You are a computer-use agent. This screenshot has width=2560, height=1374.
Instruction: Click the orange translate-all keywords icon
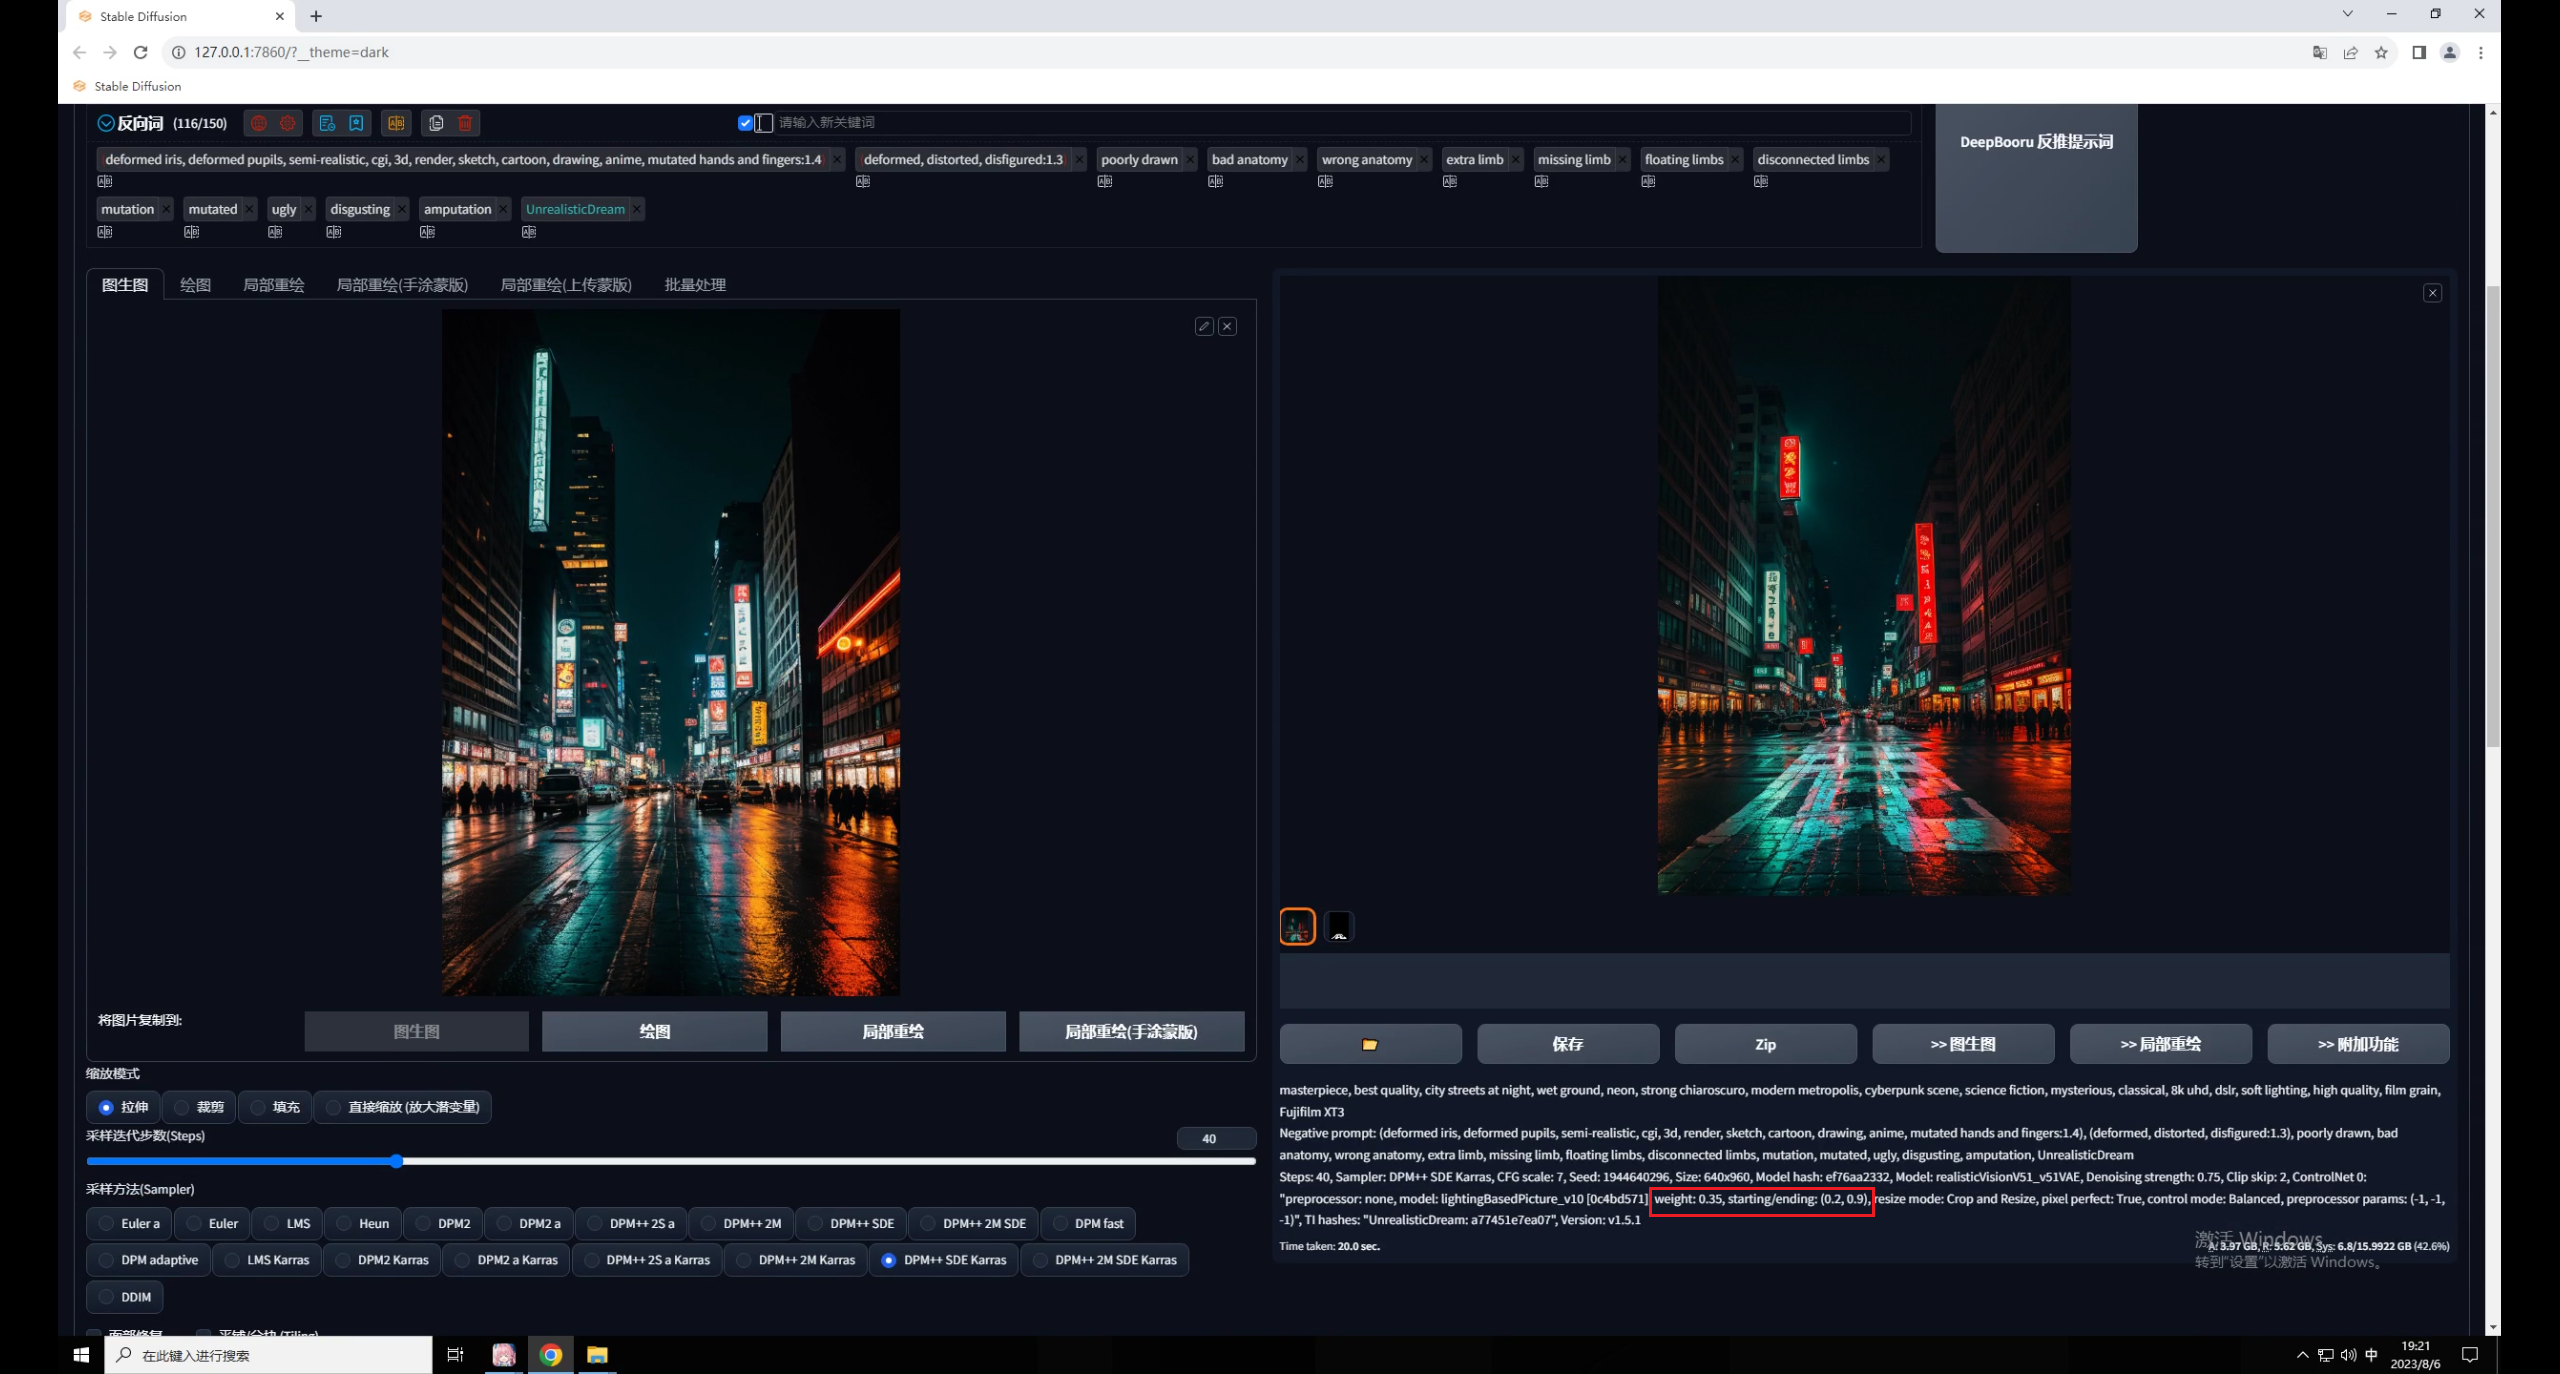(396, 123)
